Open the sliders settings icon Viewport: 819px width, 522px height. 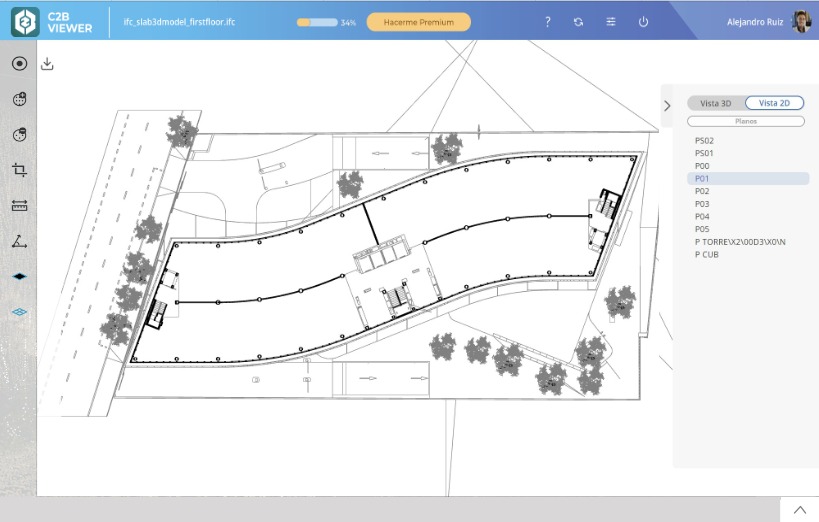[611, 22]
